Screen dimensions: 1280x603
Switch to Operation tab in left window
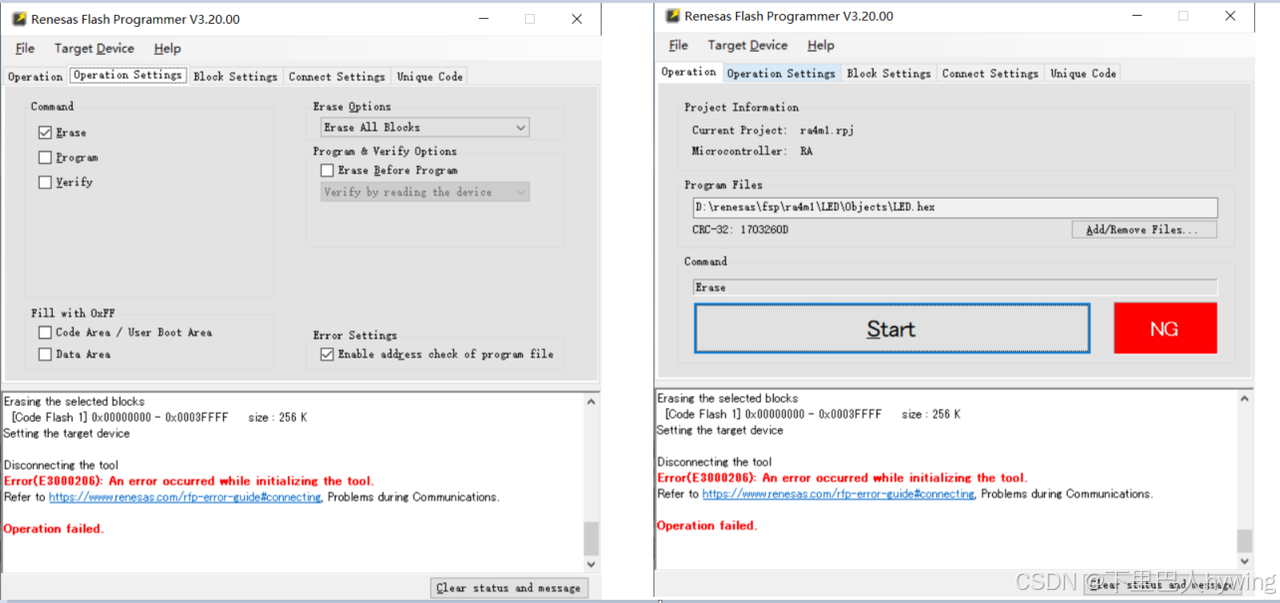(x=35, y=76)
